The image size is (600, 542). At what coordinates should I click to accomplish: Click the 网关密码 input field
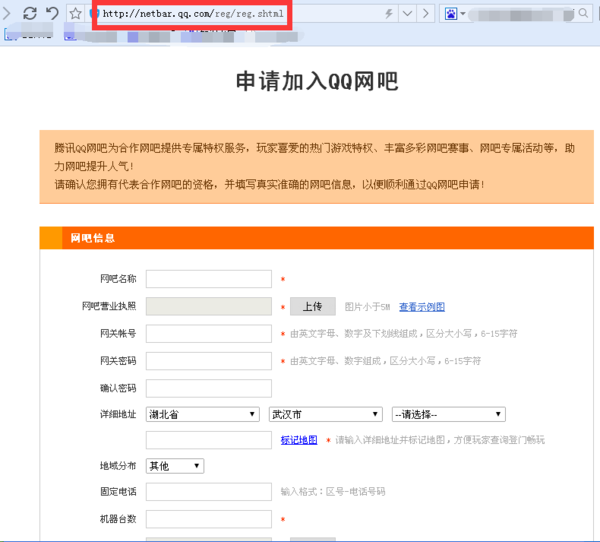(209, 361)
